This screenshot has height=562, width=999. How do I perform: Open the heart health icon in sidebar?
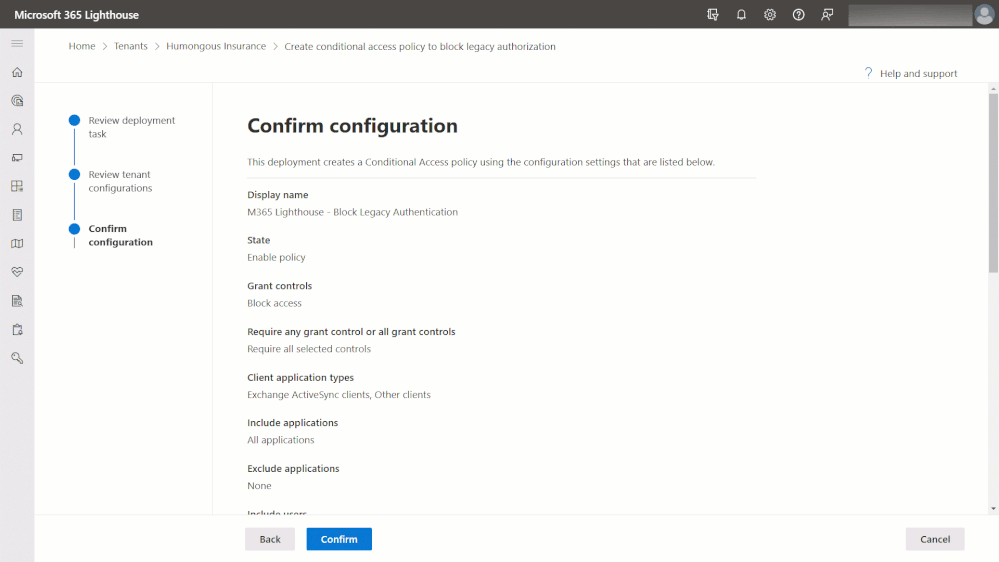17,272
